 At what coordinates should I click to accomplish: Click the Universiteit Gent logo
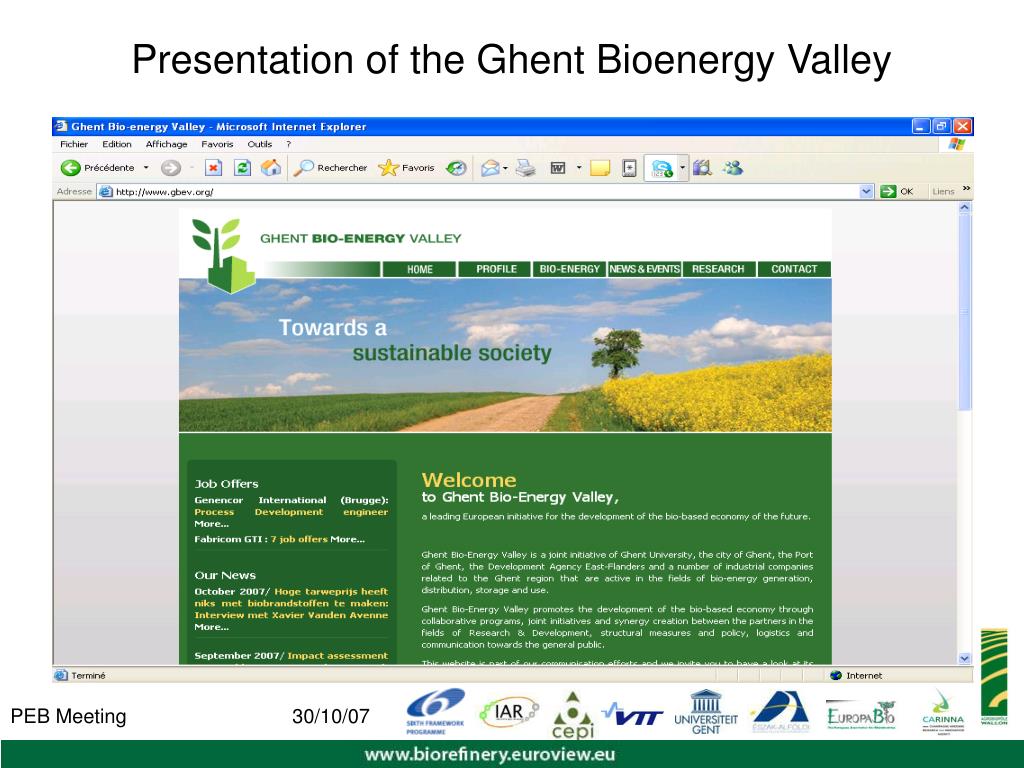click(706, 712)
